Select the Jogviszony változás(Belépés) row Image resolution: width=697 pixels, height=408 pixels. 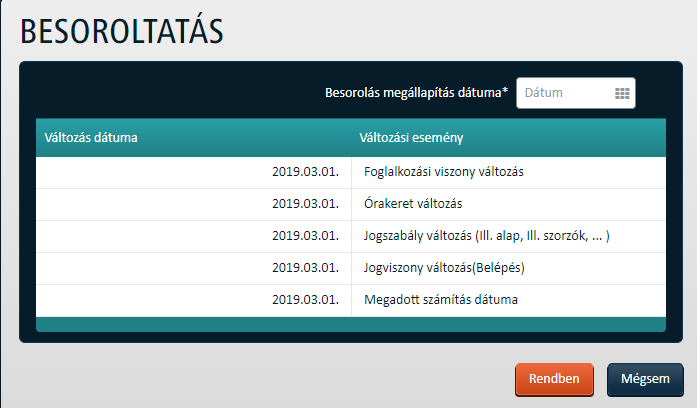pyautogui.click(x=351, y=268)
